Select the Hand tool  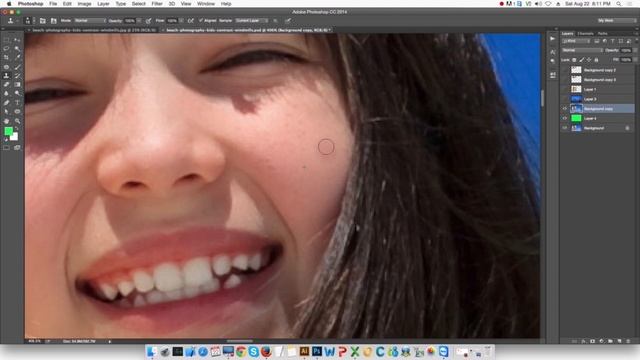point(6,121)
